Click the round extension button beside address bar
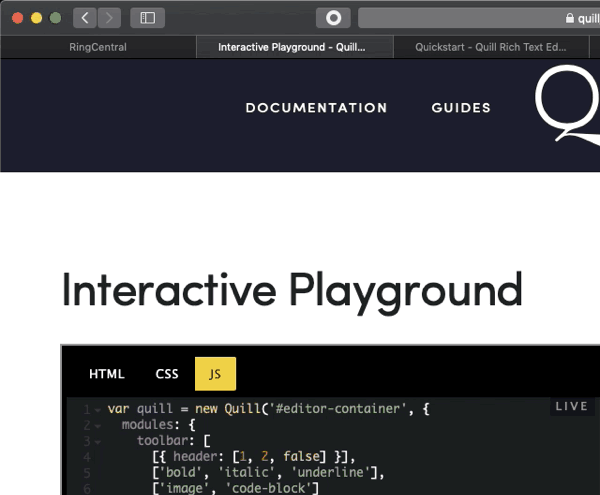600x495 pixels. (333, 18)
